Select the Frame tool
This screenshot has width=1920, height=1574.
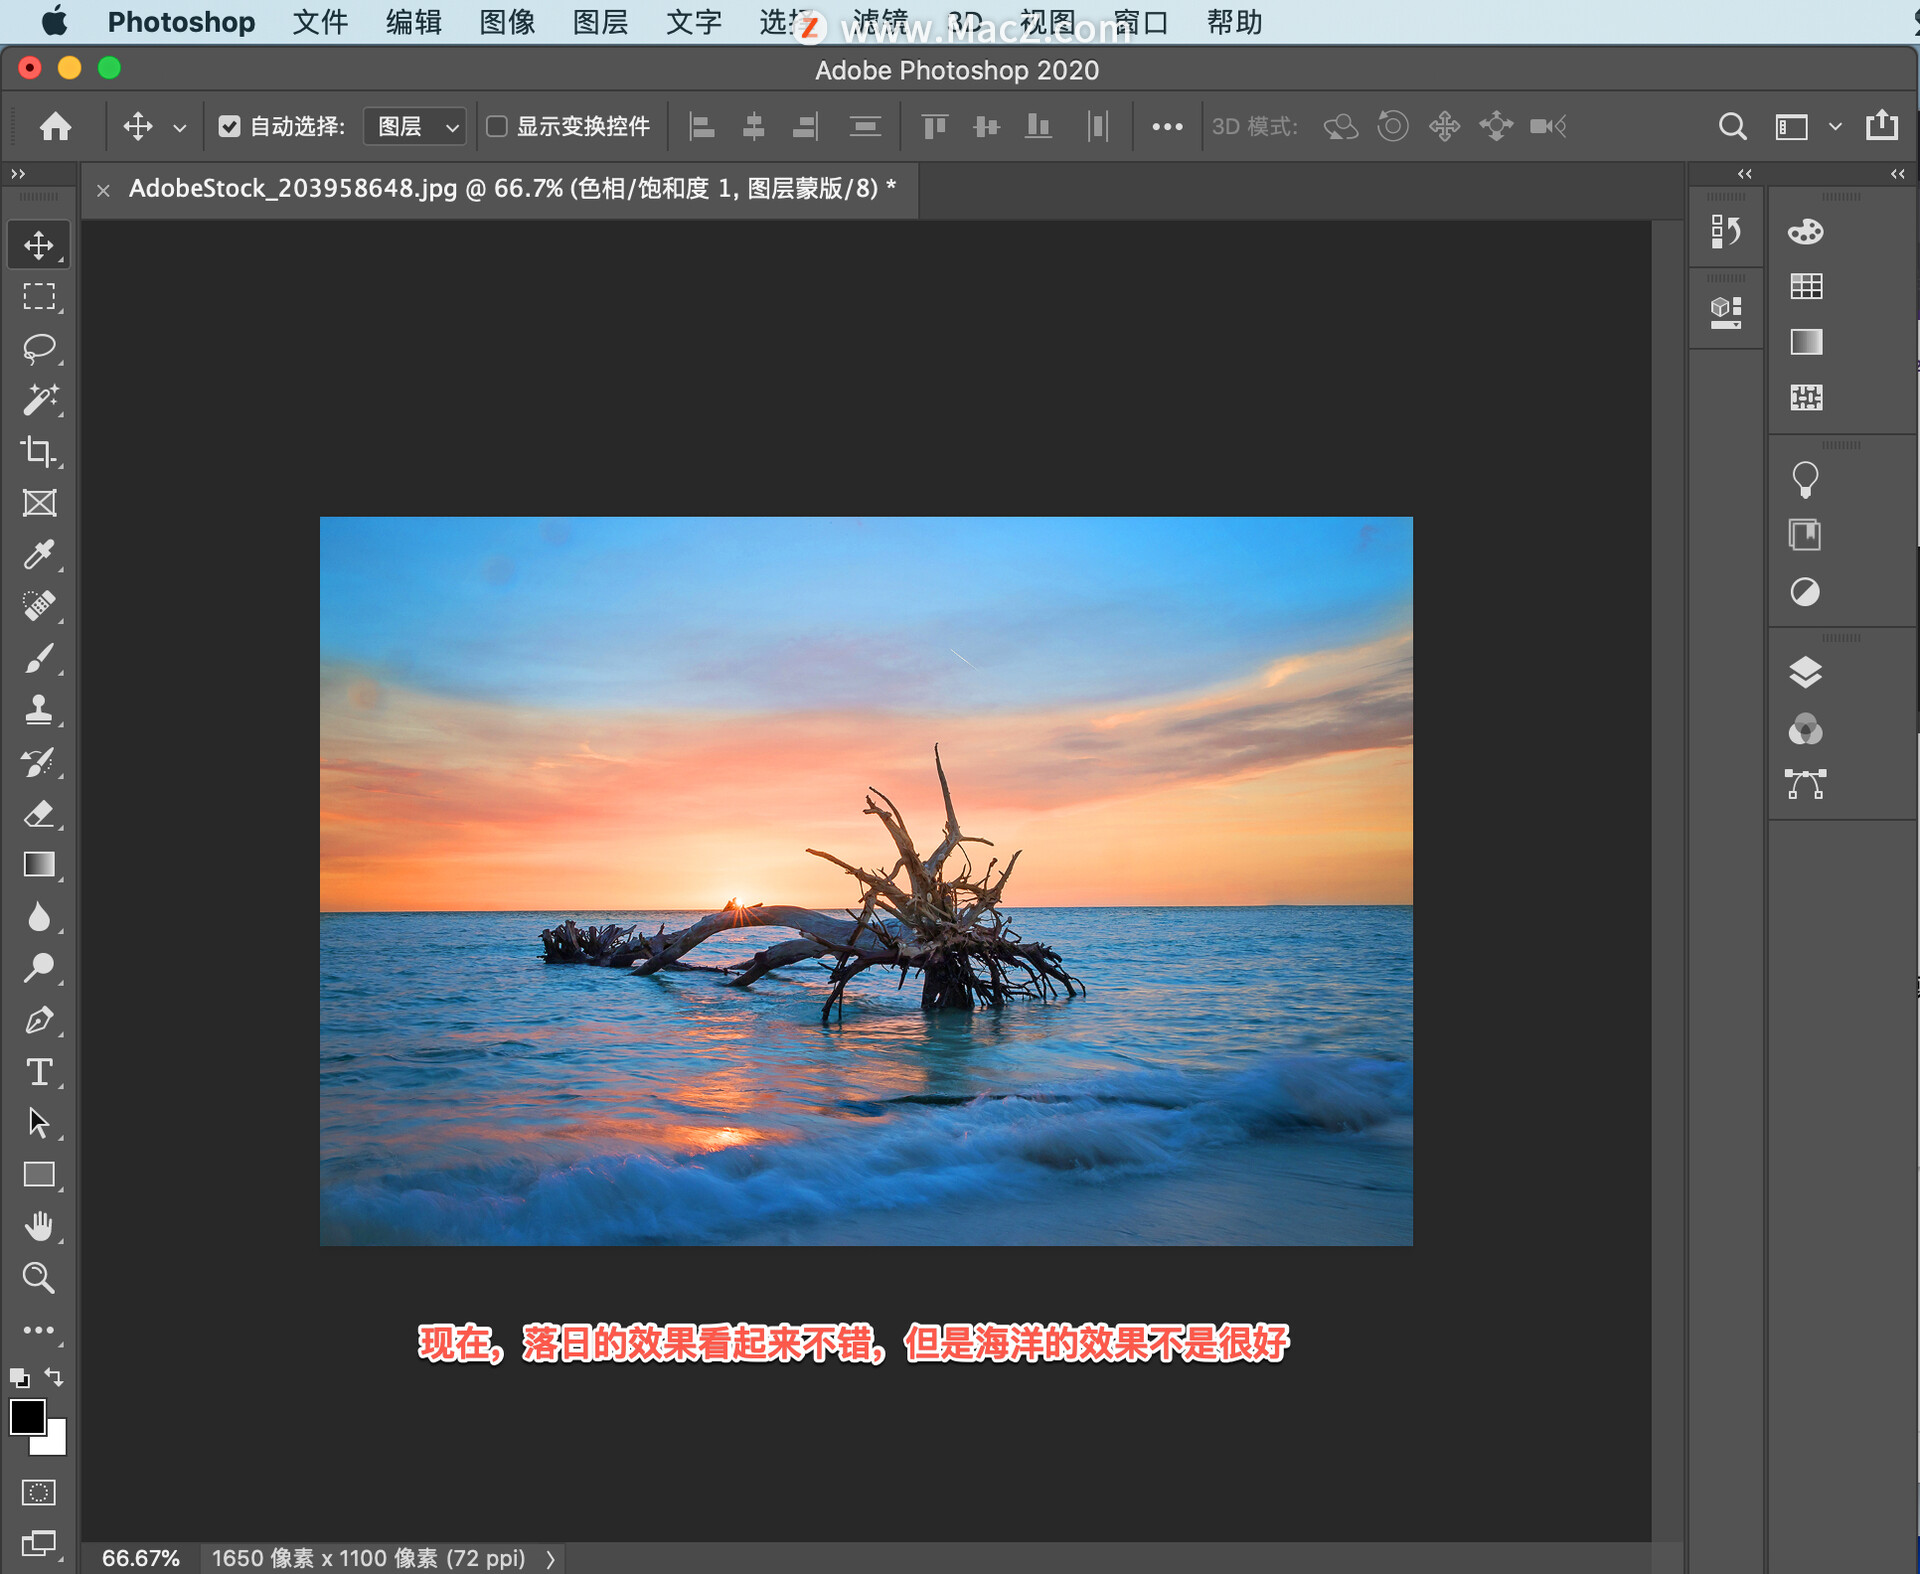pyautogui.click(x=39, y=503)
